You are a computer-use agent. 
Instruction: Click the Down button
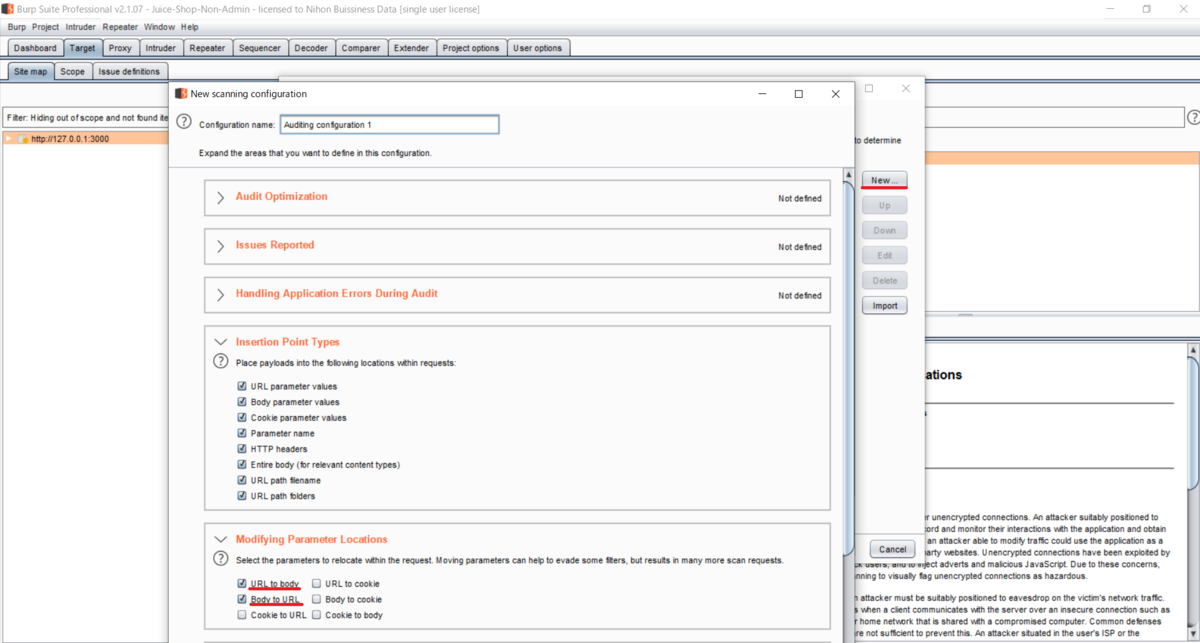pos(884,230)
